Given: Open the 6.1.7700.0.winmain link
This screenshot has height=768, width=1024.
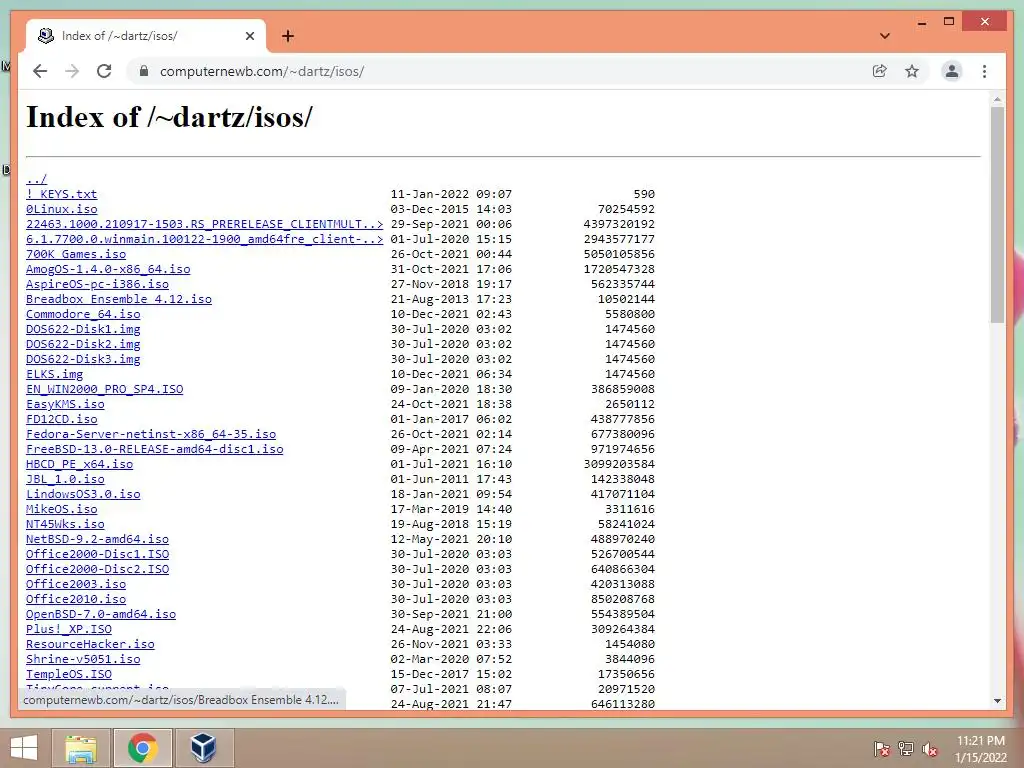Looking at the screenshot, I should tap(204, 239).
